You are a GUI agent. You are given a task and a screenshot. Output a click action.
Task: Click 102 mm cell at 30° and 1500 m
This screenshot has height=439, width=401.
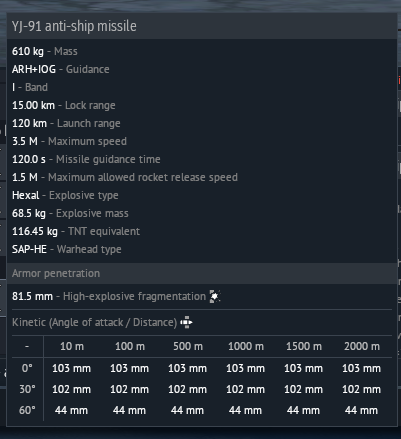point(303,389)
